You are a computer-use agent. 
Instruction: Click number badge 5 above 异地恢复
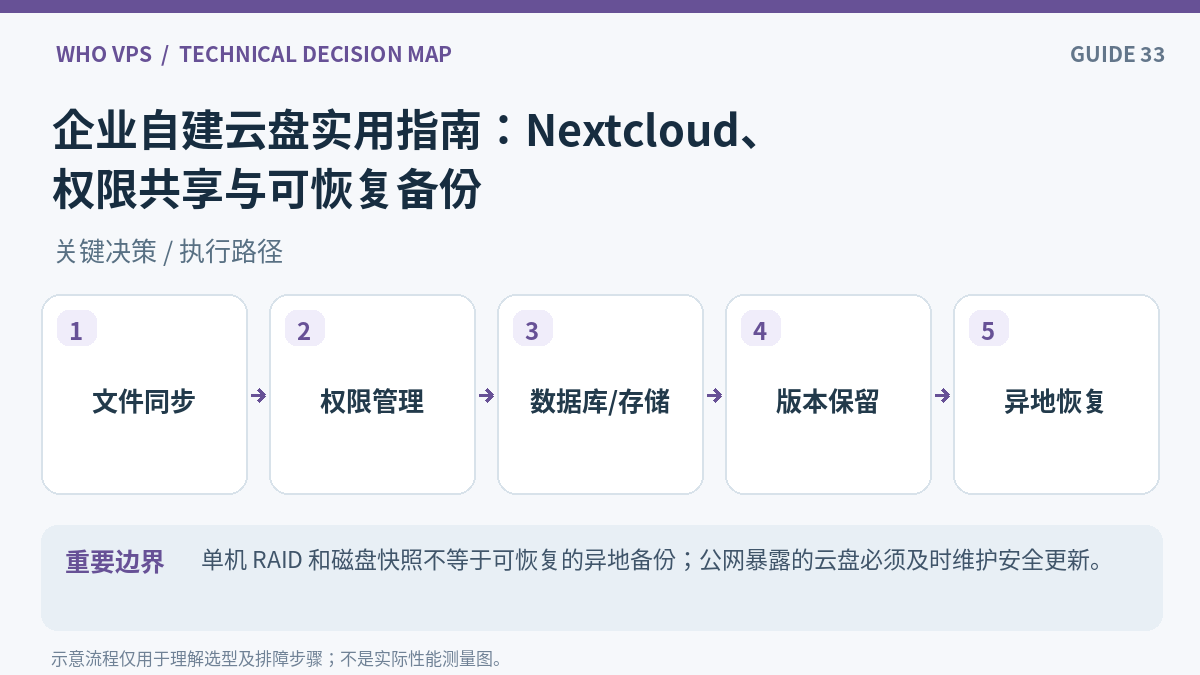[x=989, y=329]
